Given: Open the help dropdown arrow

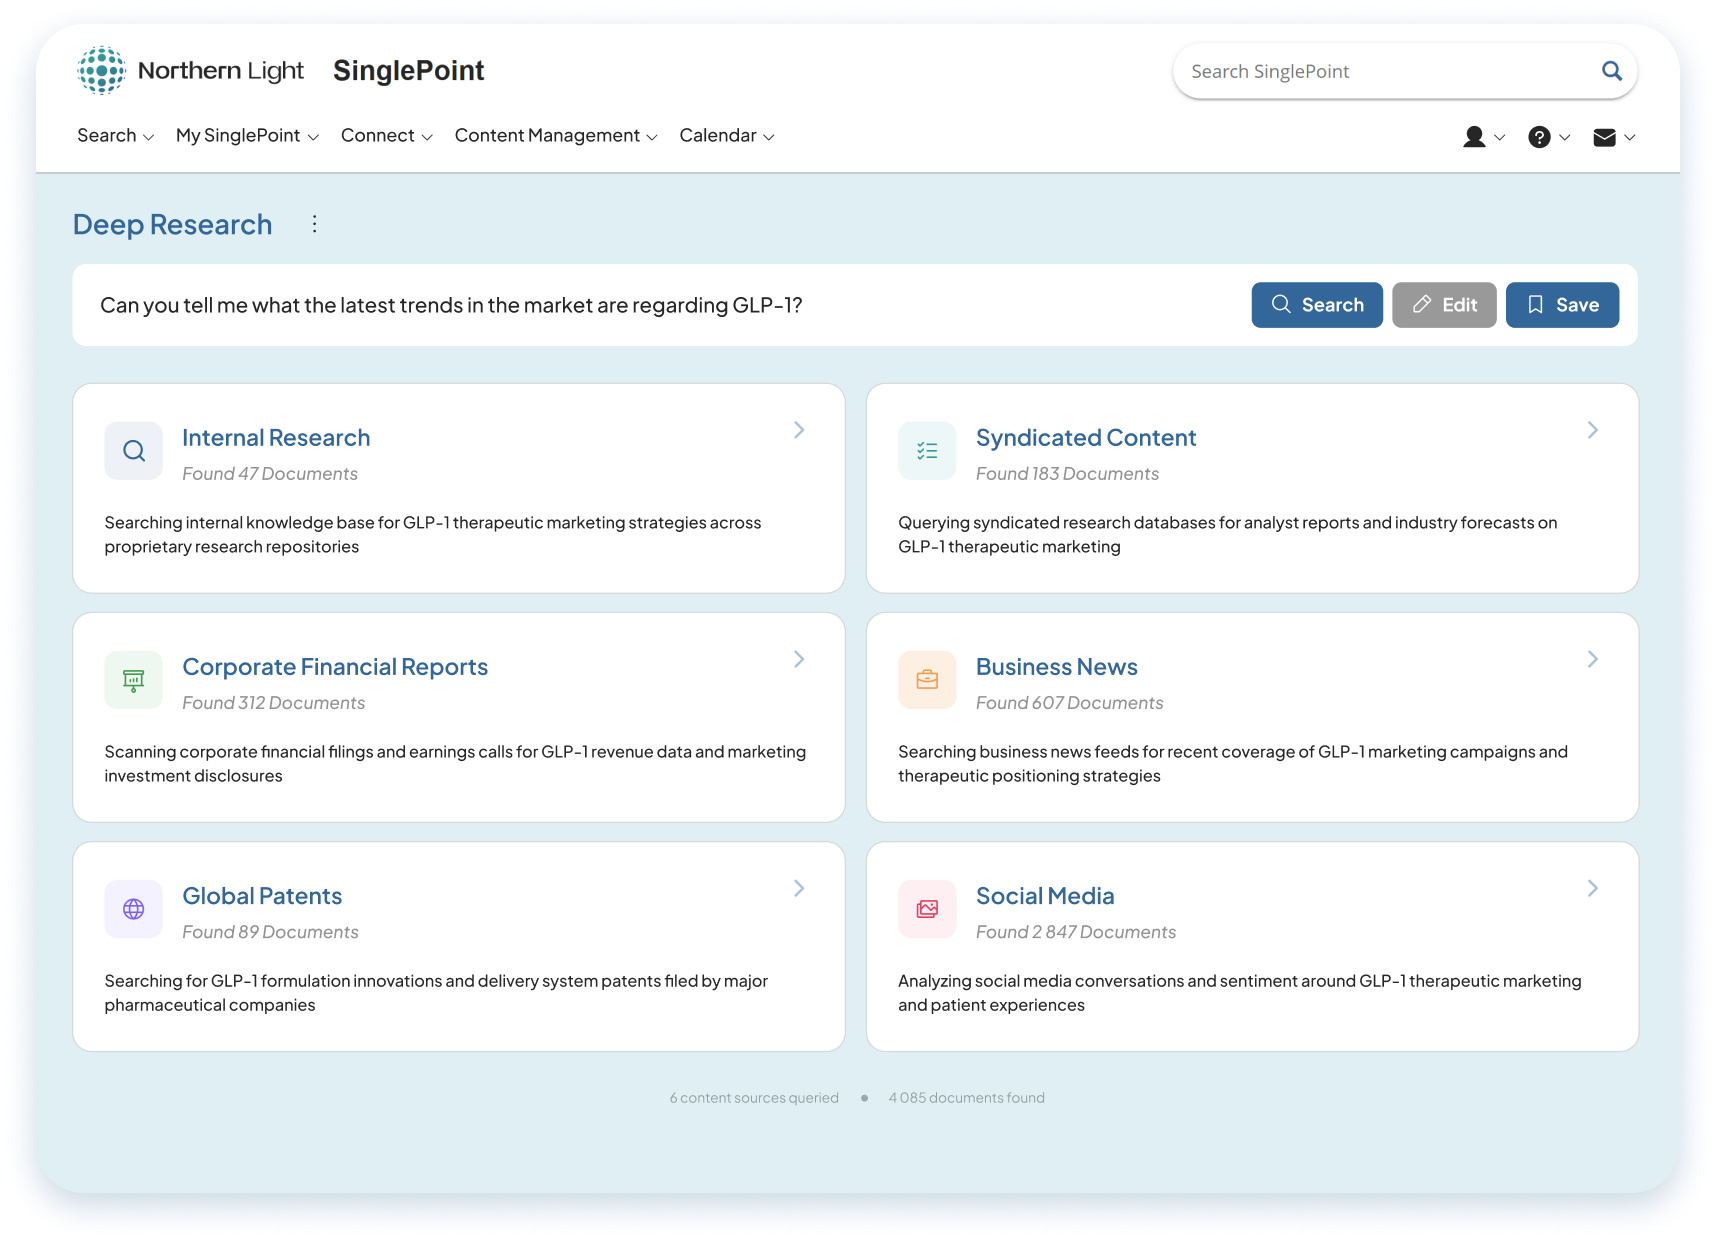Looking at the screenshot, I should tap(1565, 138).
